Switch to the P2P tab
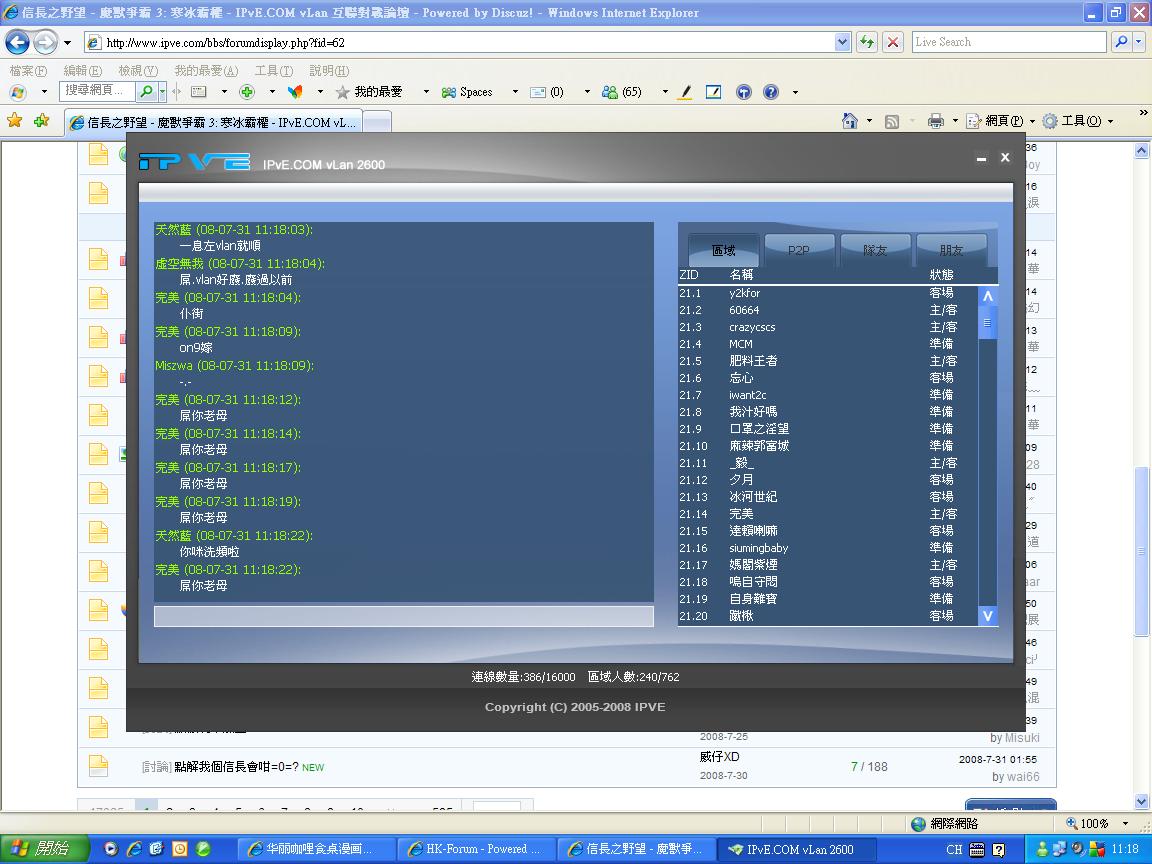This screenshot has width=1152, height=864. [799, 250]
